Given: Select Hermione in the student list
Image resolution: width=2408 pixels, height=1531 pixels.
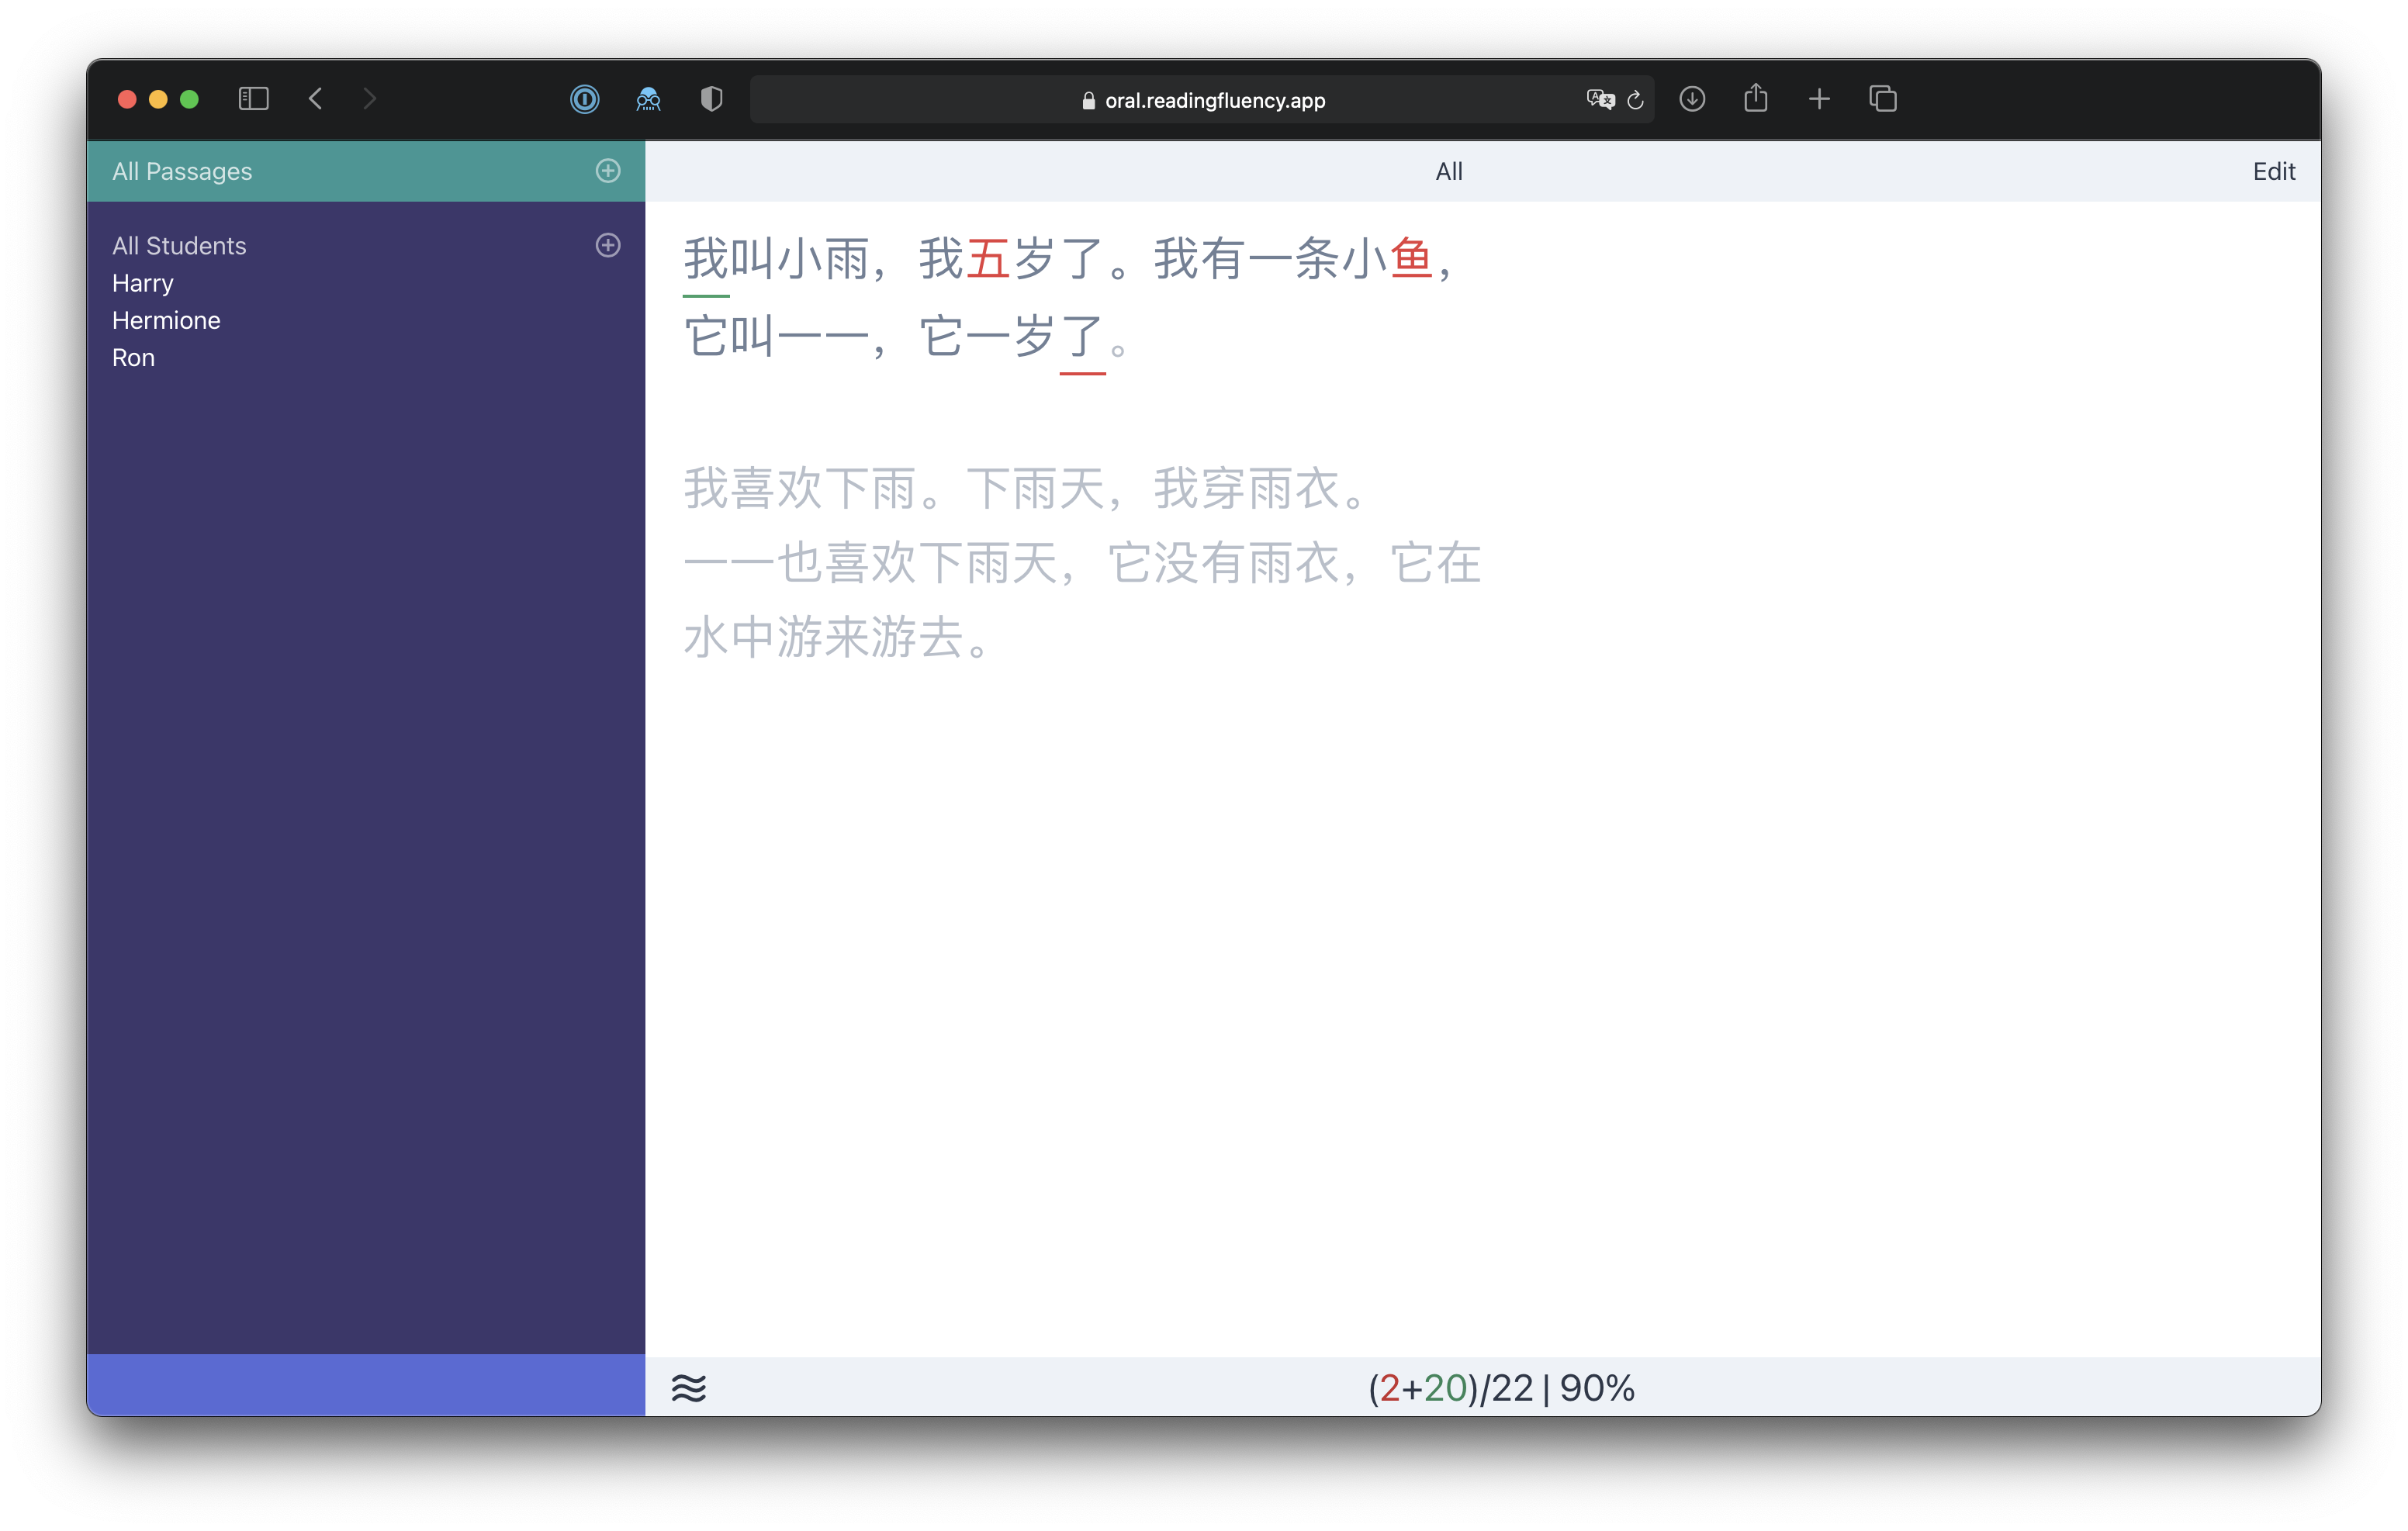Looking at the screenshot, I should click(166, 320).
